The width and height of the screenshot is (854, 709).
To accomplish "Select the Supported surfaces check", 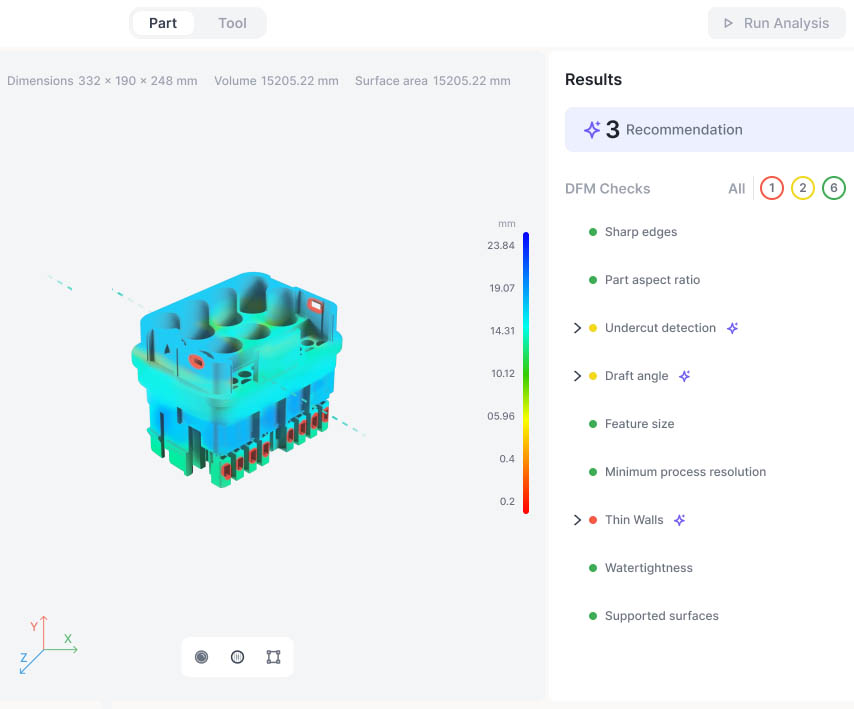I will coord(661,616).
